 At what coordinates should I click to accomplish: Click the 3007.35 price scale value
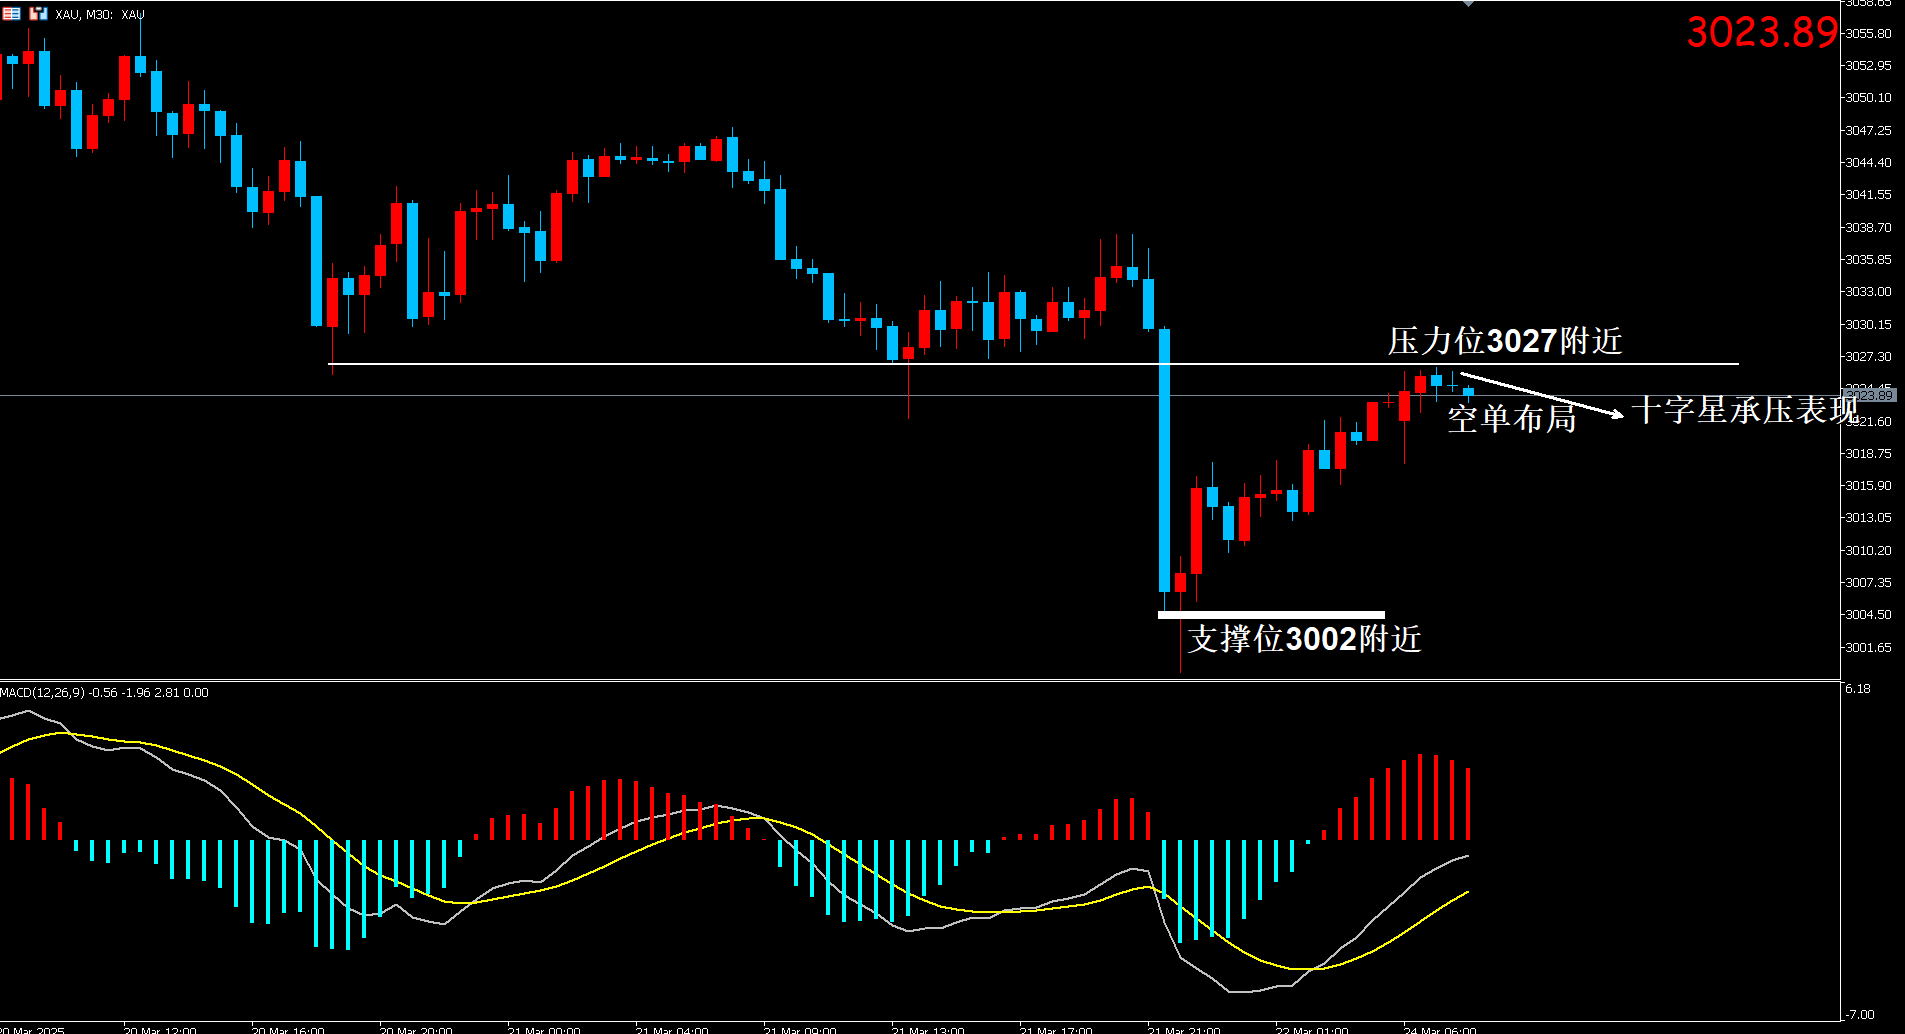tap(1868, 582)
